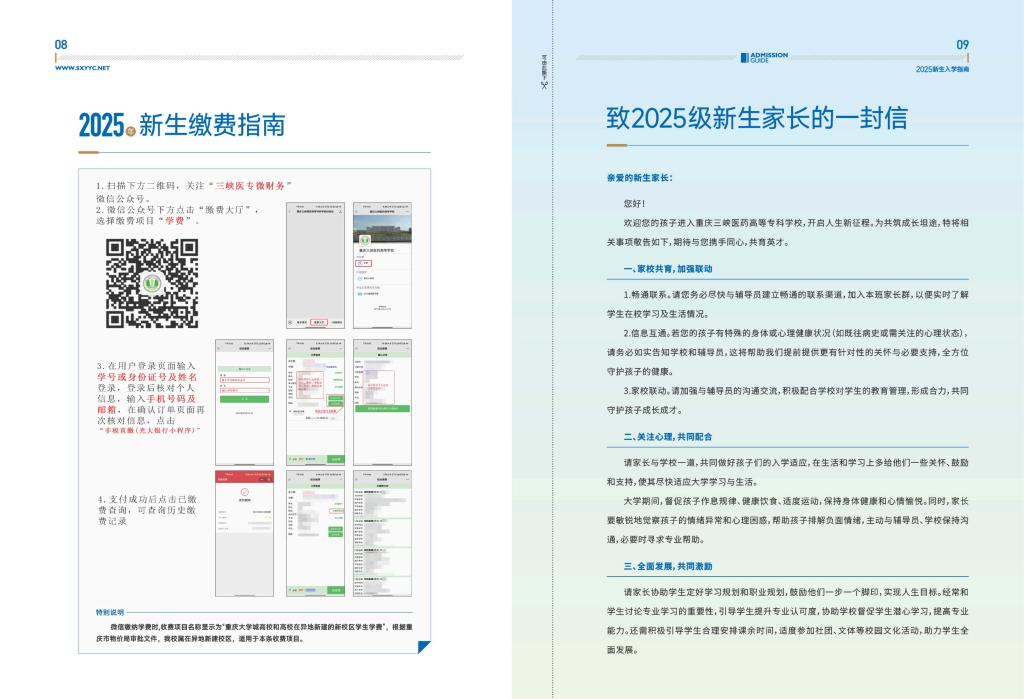
Task: Click the paragraph starting "1.畅通联系"
Action: [788, 304]
